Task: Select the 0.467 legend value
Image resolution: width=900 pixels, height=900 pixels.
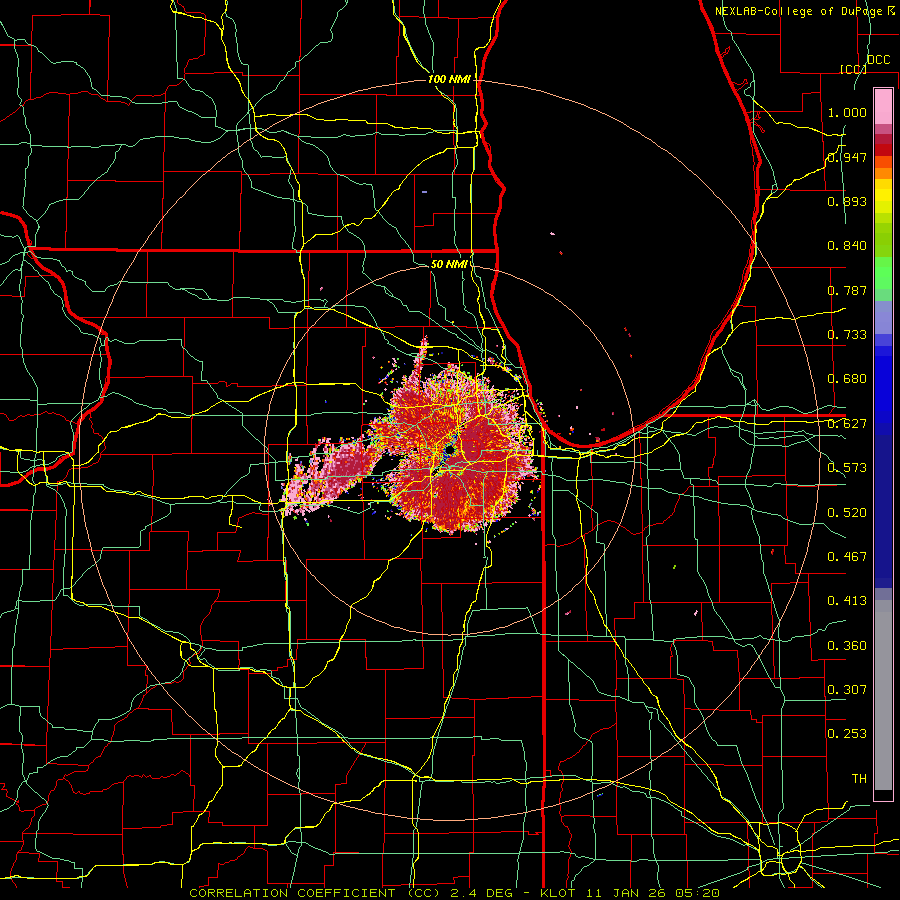Action: click(847, 557)
